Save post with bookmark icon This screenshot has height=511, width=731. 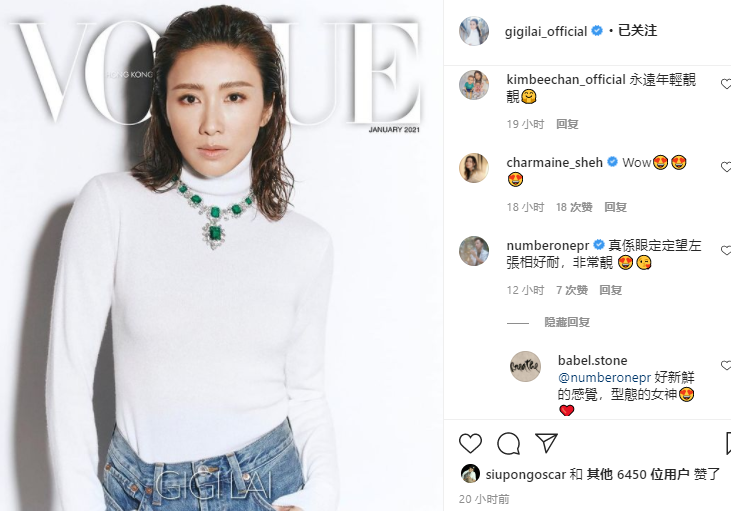click(x=728, y=443)
